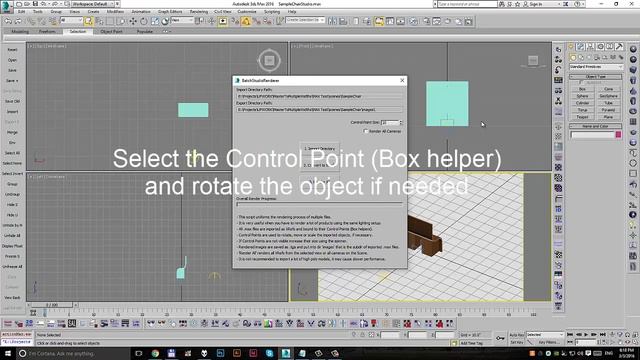Click the Redo arrow in main toolbar
640x360 pixels.
[19, 21]
